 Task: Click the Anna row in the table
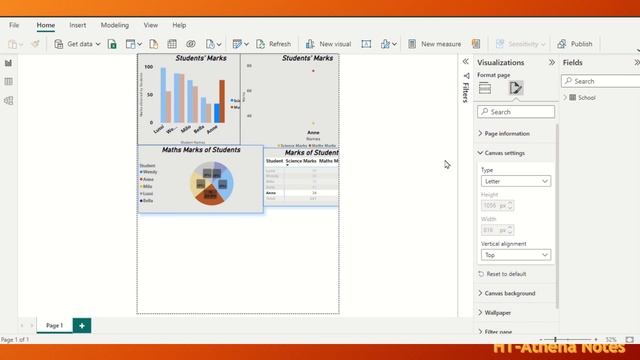301,193
